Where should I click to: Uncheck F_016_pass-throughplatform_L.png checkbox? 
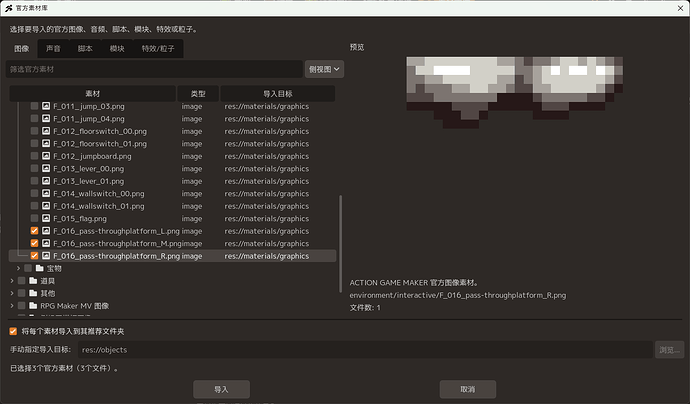[x=34, y=231]
